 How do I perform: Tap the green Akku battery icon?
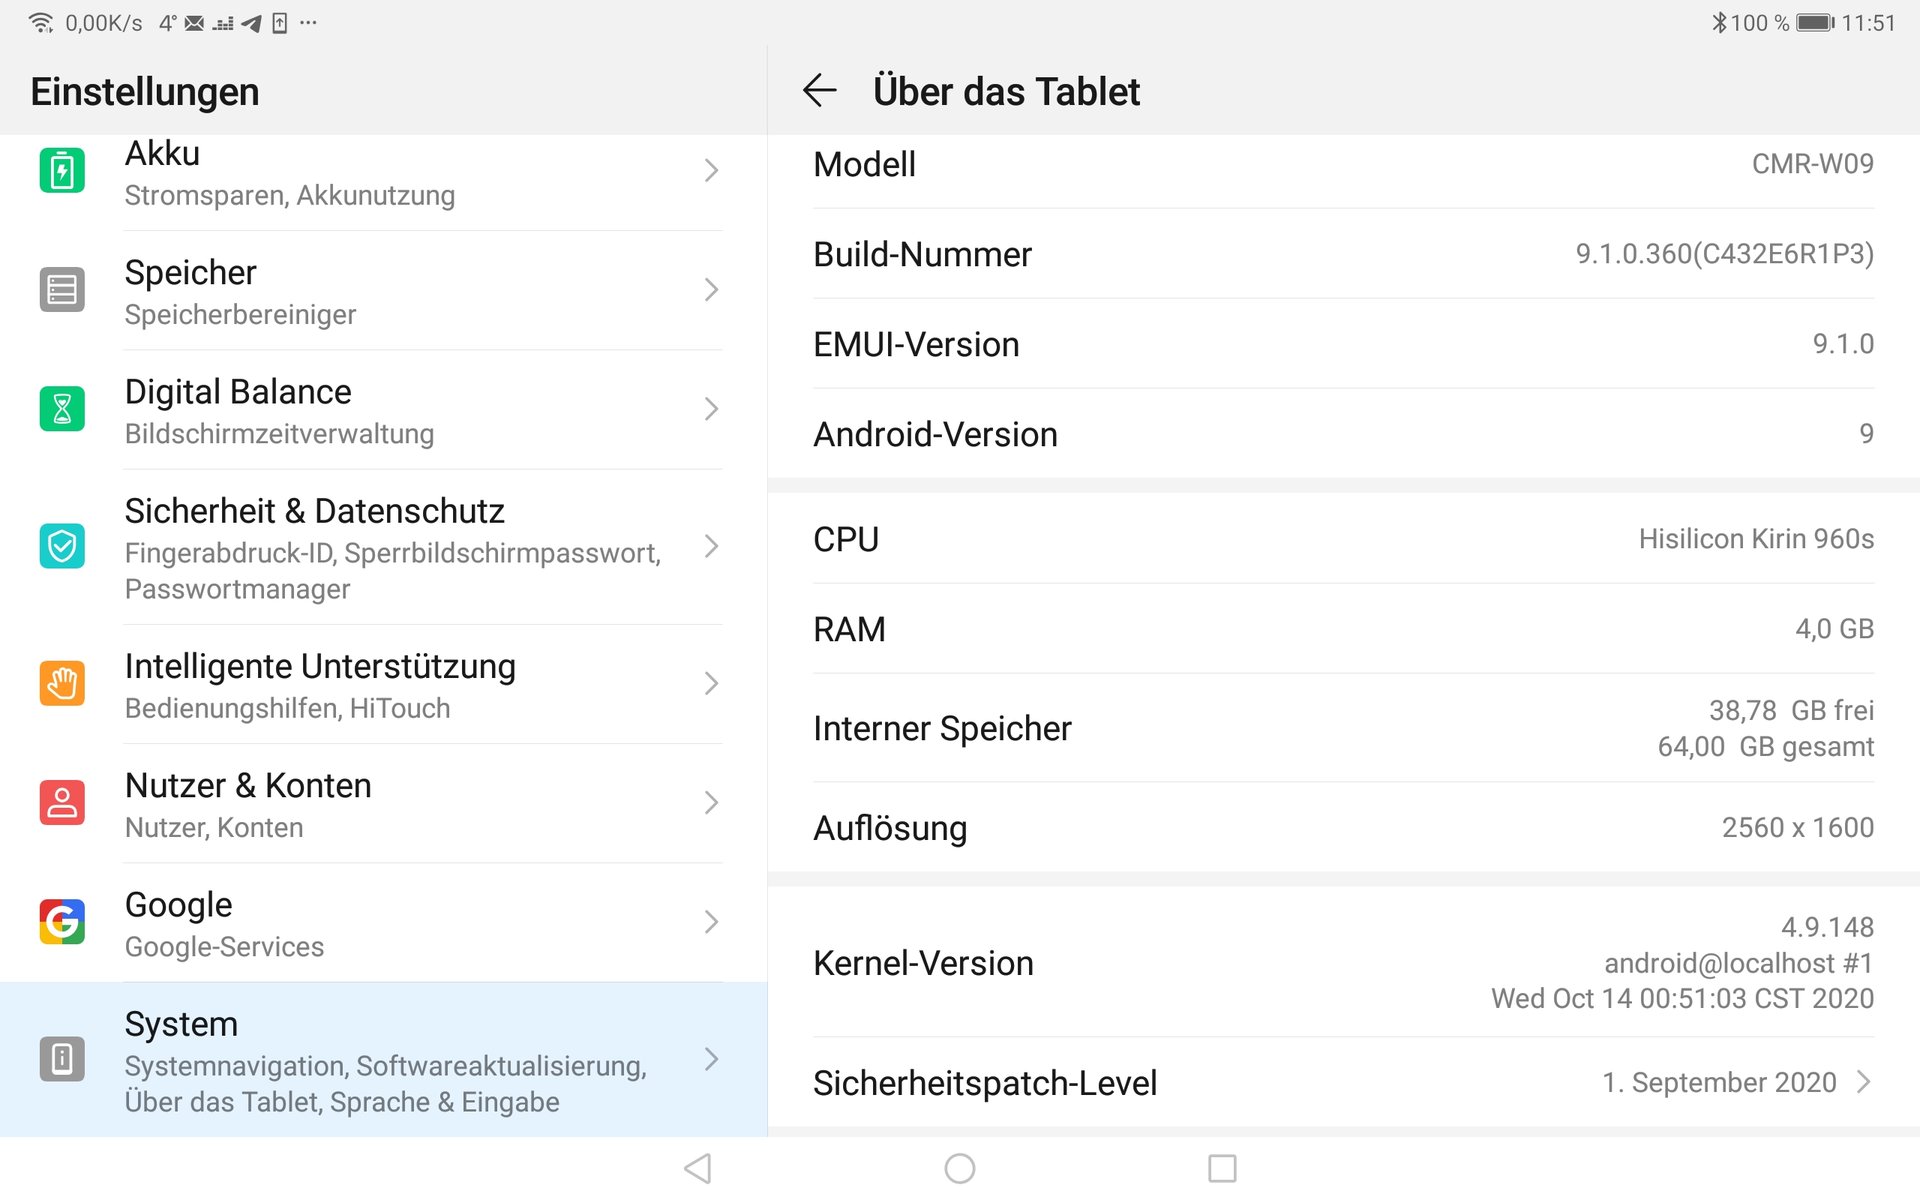(x=62, y=170)
